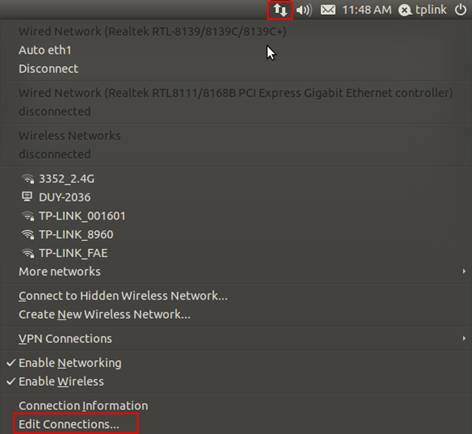The image size is (472, 434).
Task: Click the wifi icon beside TP-LINK_8960
Action: point(28,235)
